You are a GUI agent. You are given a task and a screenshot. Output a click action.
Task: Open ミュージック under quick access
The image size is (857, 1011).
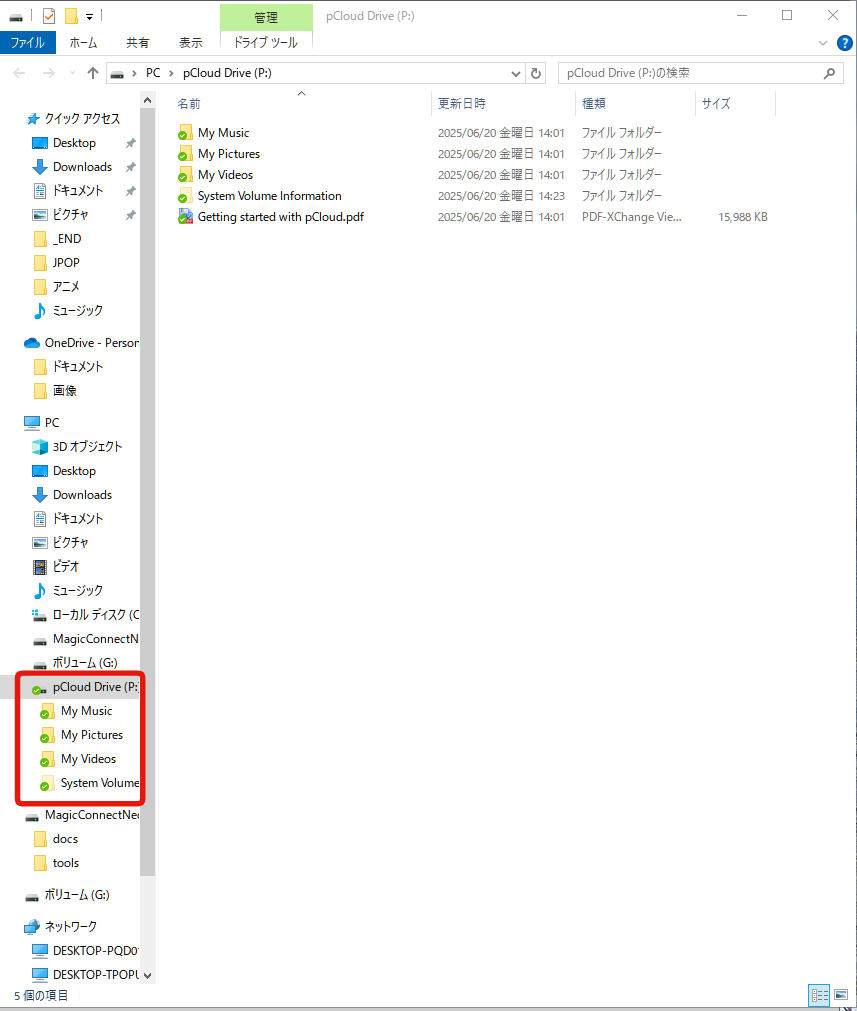(x=77, y=311)
